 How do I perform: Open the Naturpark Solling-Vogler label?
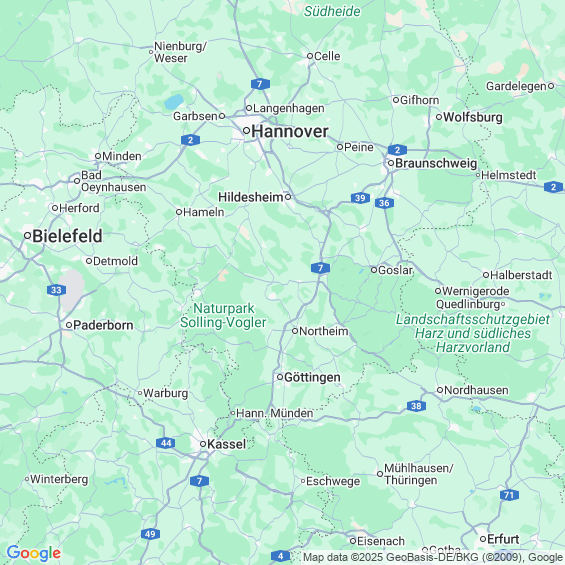223,315
